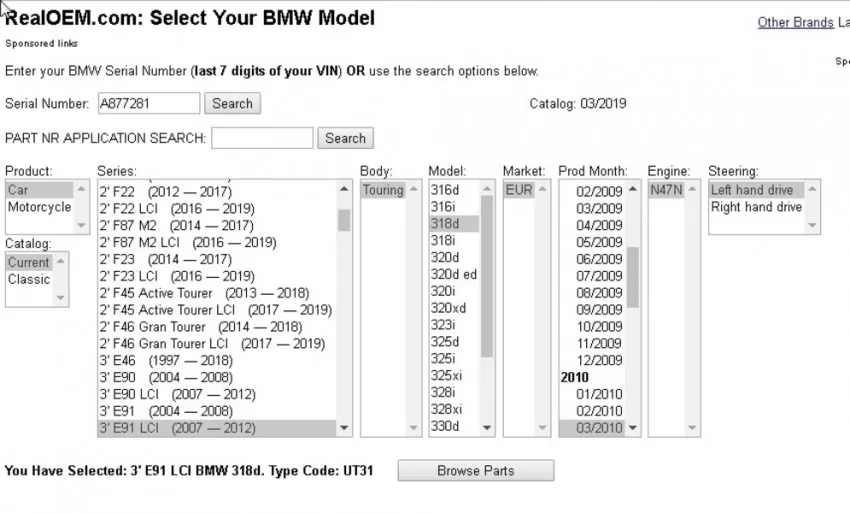Viewport: 850px width, 513px height.
Task: Select production month 03/2010
Action: coord(593,427)
